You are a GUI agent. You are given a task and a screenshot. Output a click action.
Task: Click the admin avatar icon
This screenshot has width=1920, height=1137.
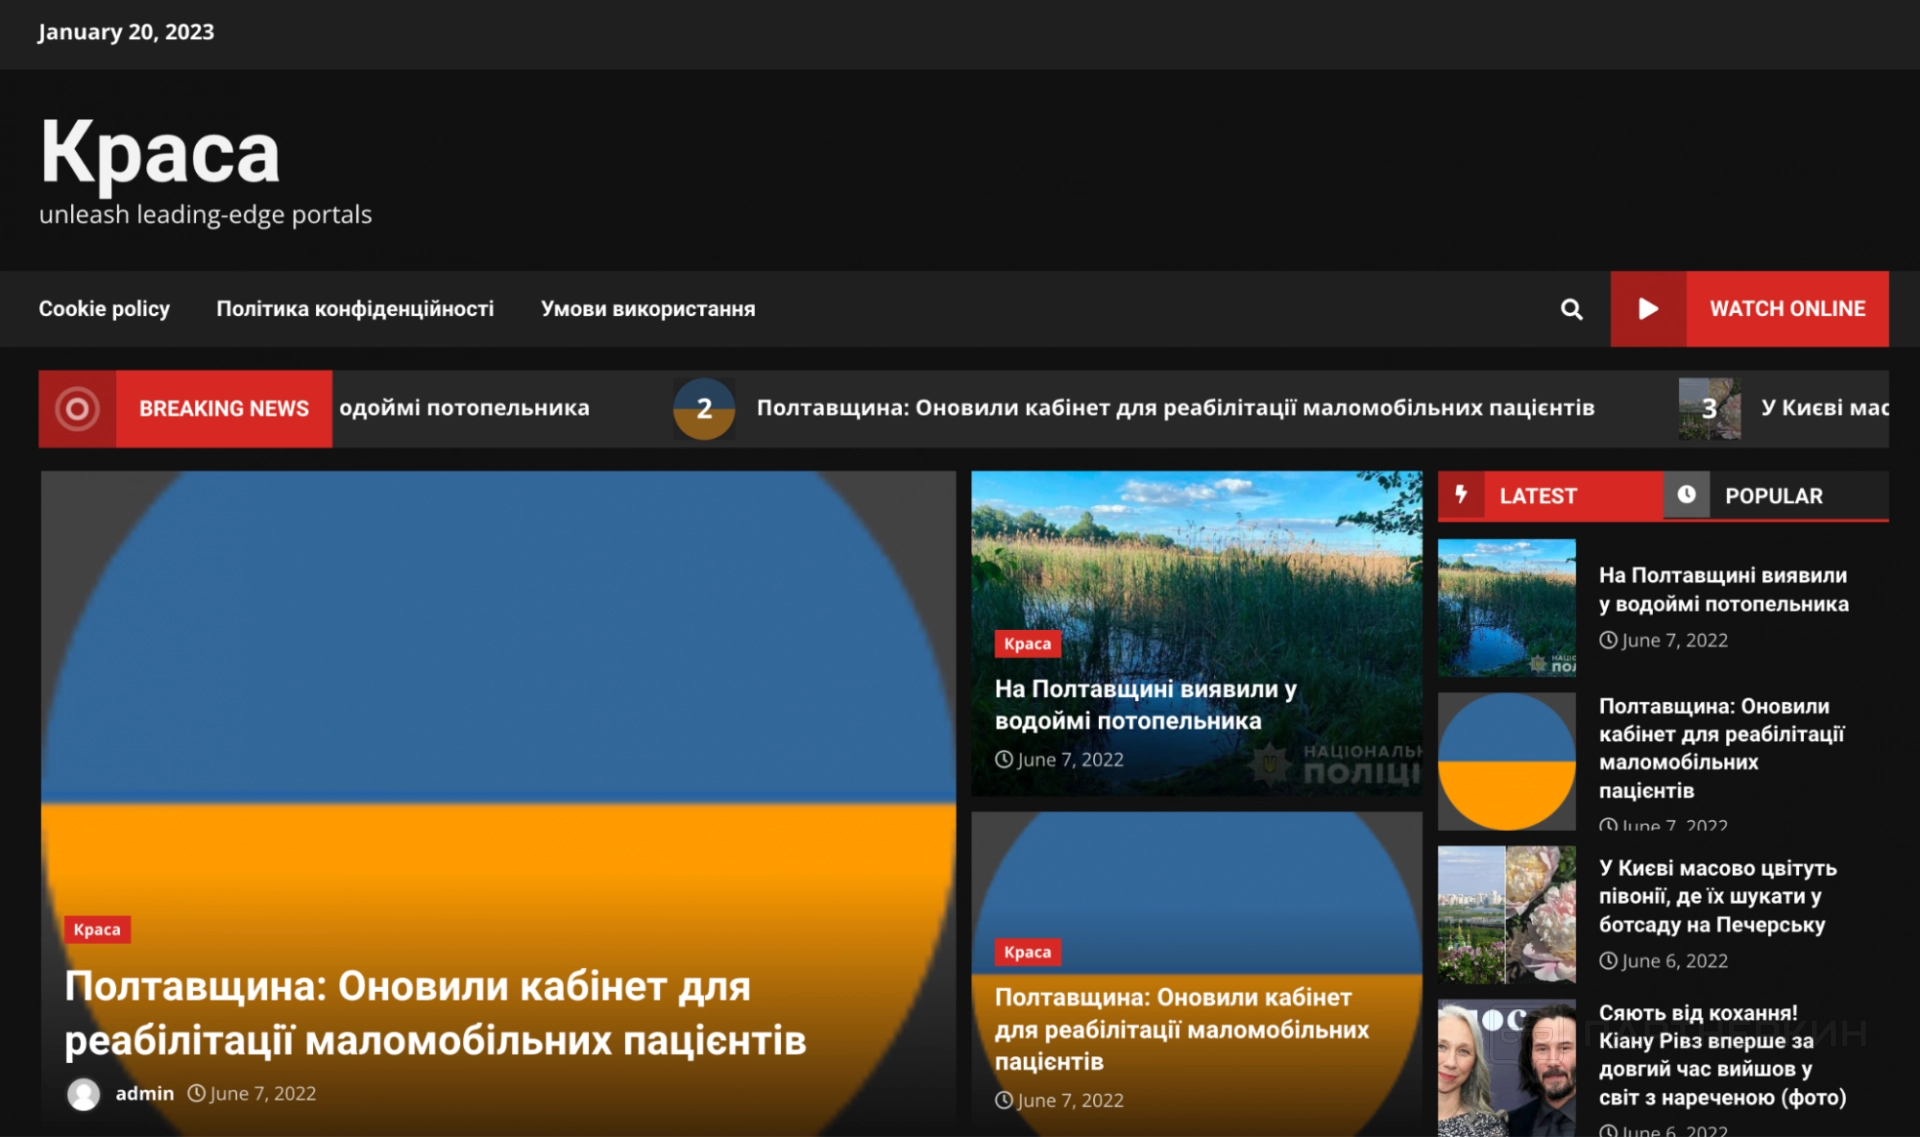pyautogui.click(x=84, y=1094)
